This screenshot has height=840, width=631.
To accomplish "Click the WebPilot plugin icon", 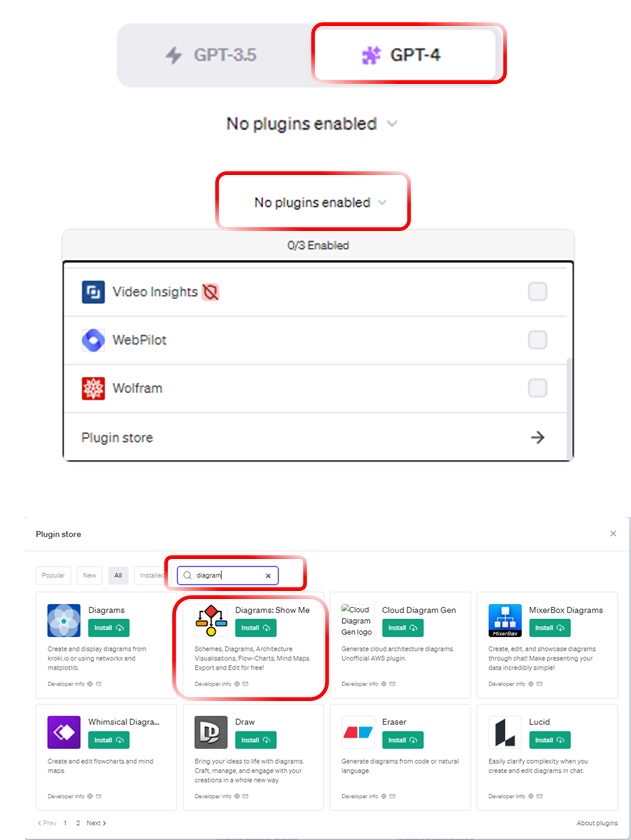I will point(93,340).
